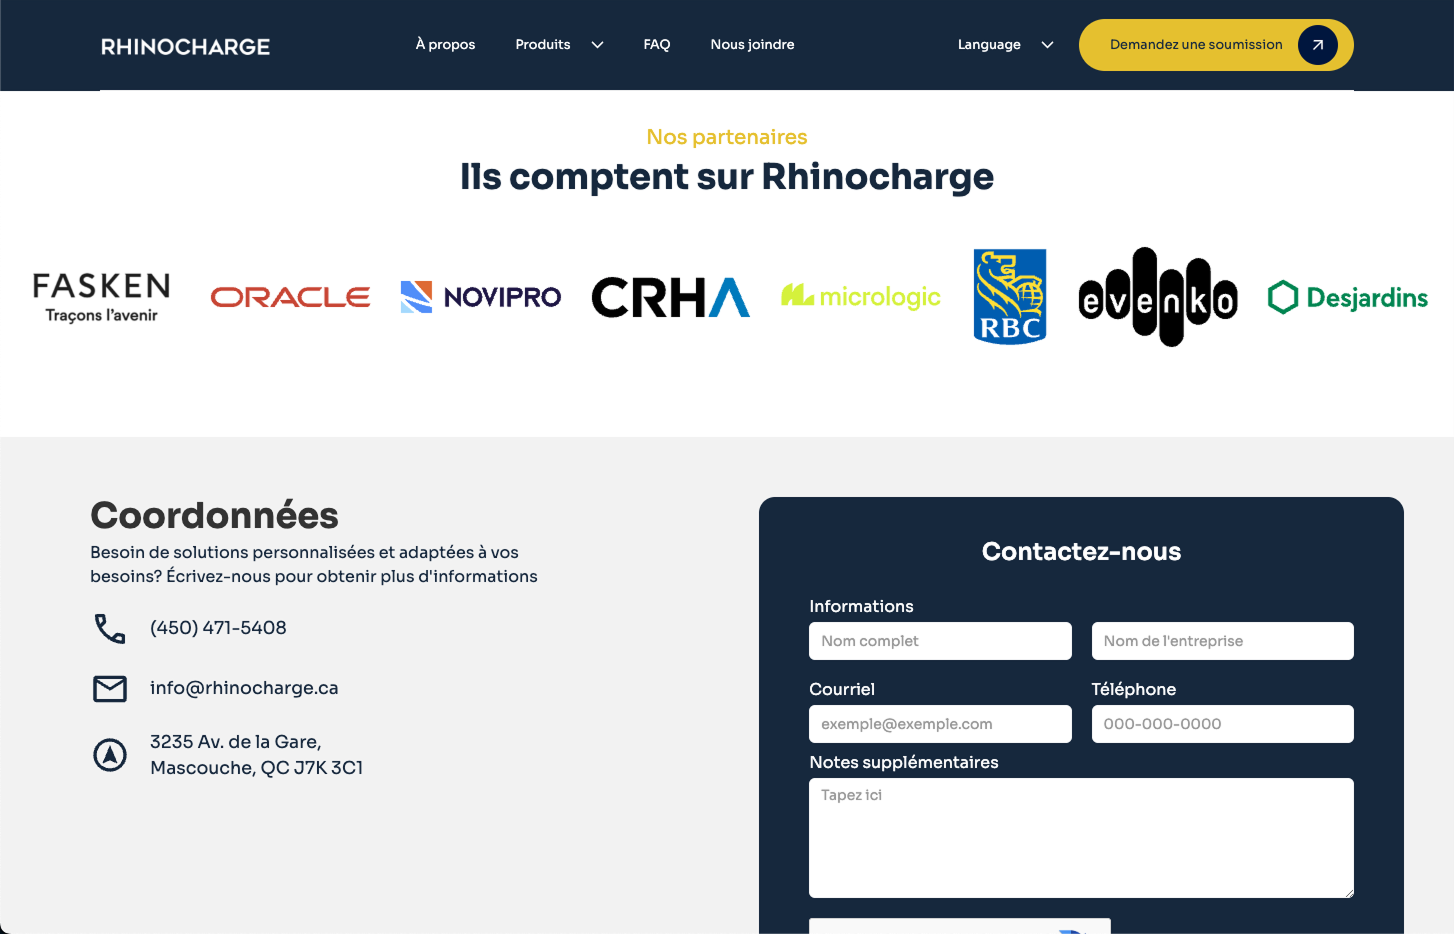Click the RBC partner logo
This screenshot has width=1454, height=934.
tap(1010, 297)
